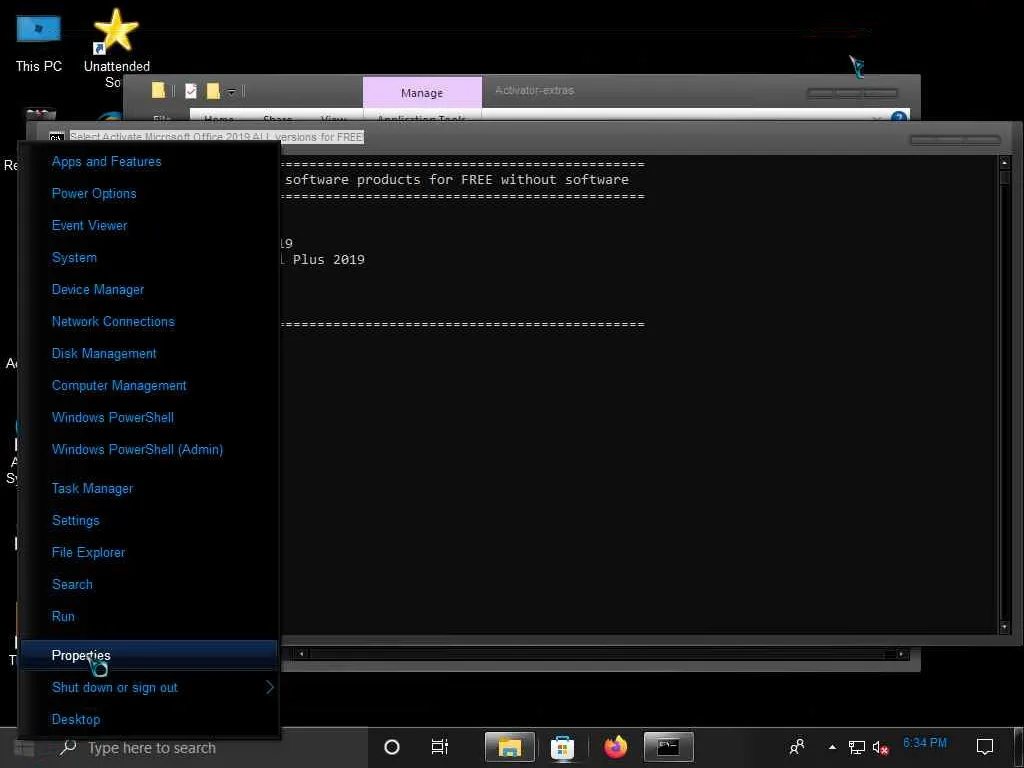Click the Windows Start button

pyautogui.click(x=24, y=748)
